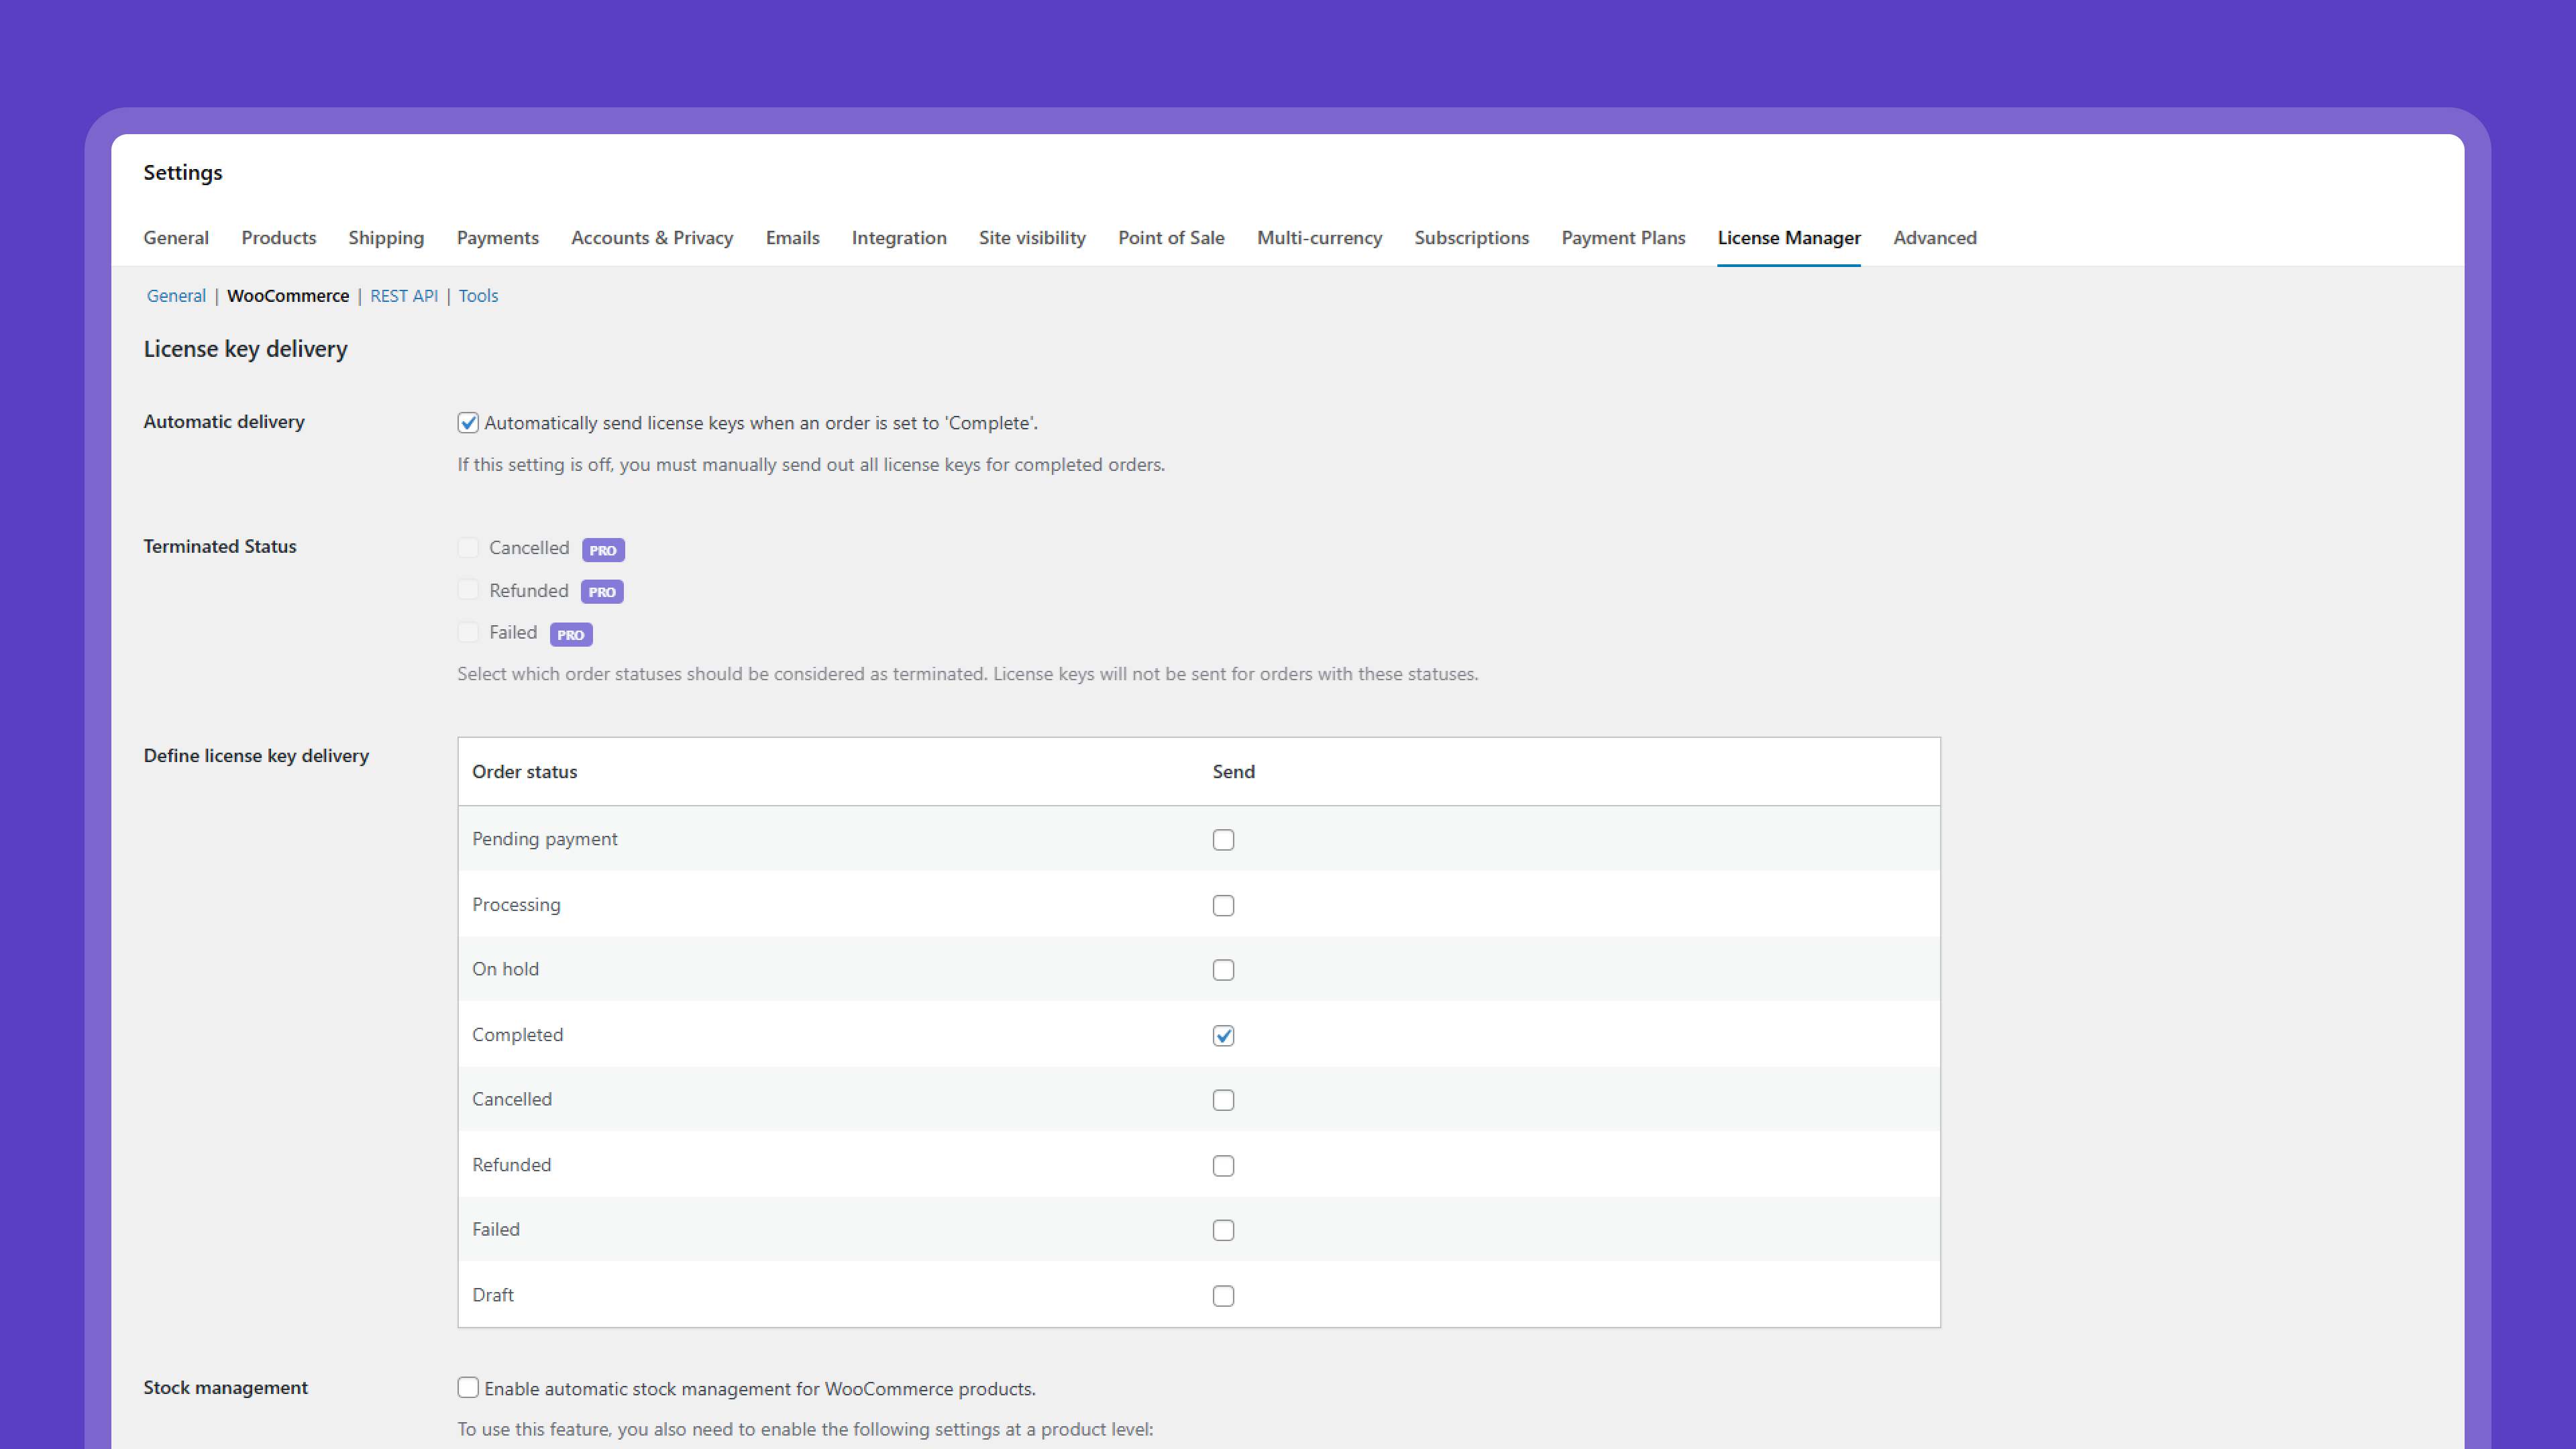Check Send for Draft order status
The image size is (2576, 1449).
pyautogui.click(x=1223, y=1296)
